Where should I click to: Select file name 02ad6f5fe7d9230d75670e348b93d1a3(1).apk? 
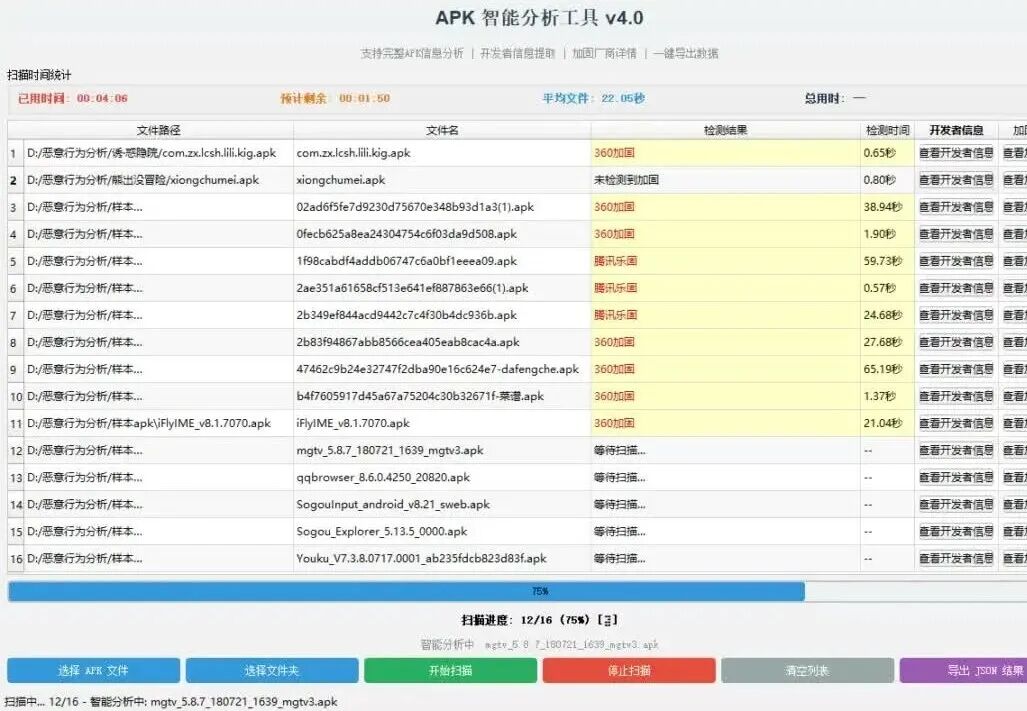click(x=442, y=207)
